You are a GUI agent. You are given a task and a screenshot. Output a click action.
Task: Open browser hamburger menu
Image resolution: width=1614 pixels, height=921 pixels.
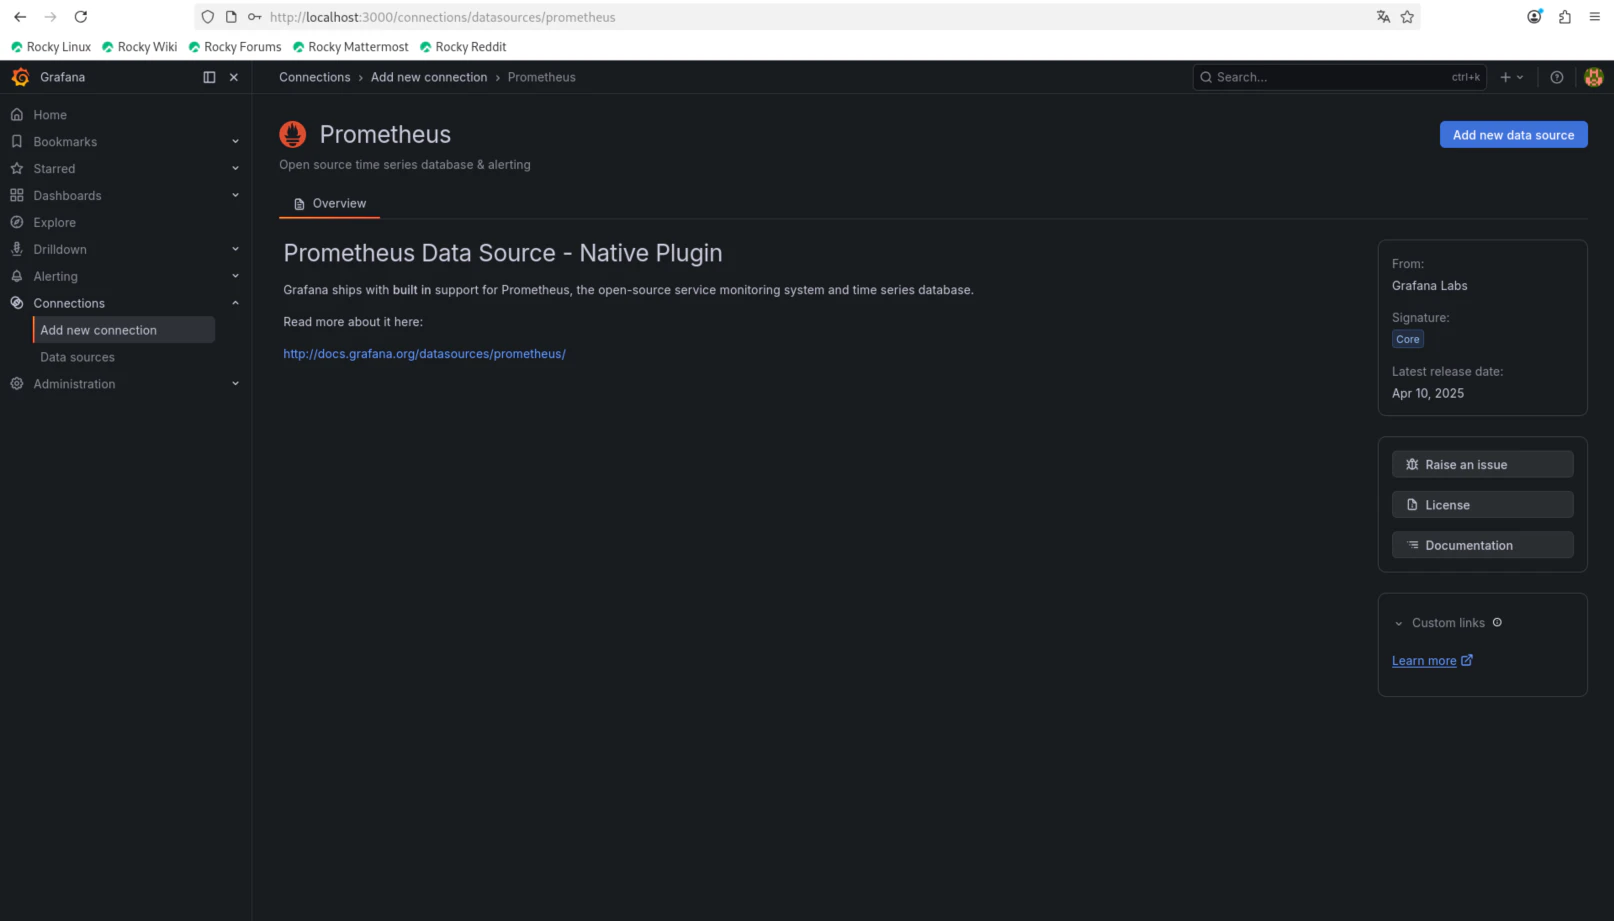pyautogui.click(x=1595, y=17)
